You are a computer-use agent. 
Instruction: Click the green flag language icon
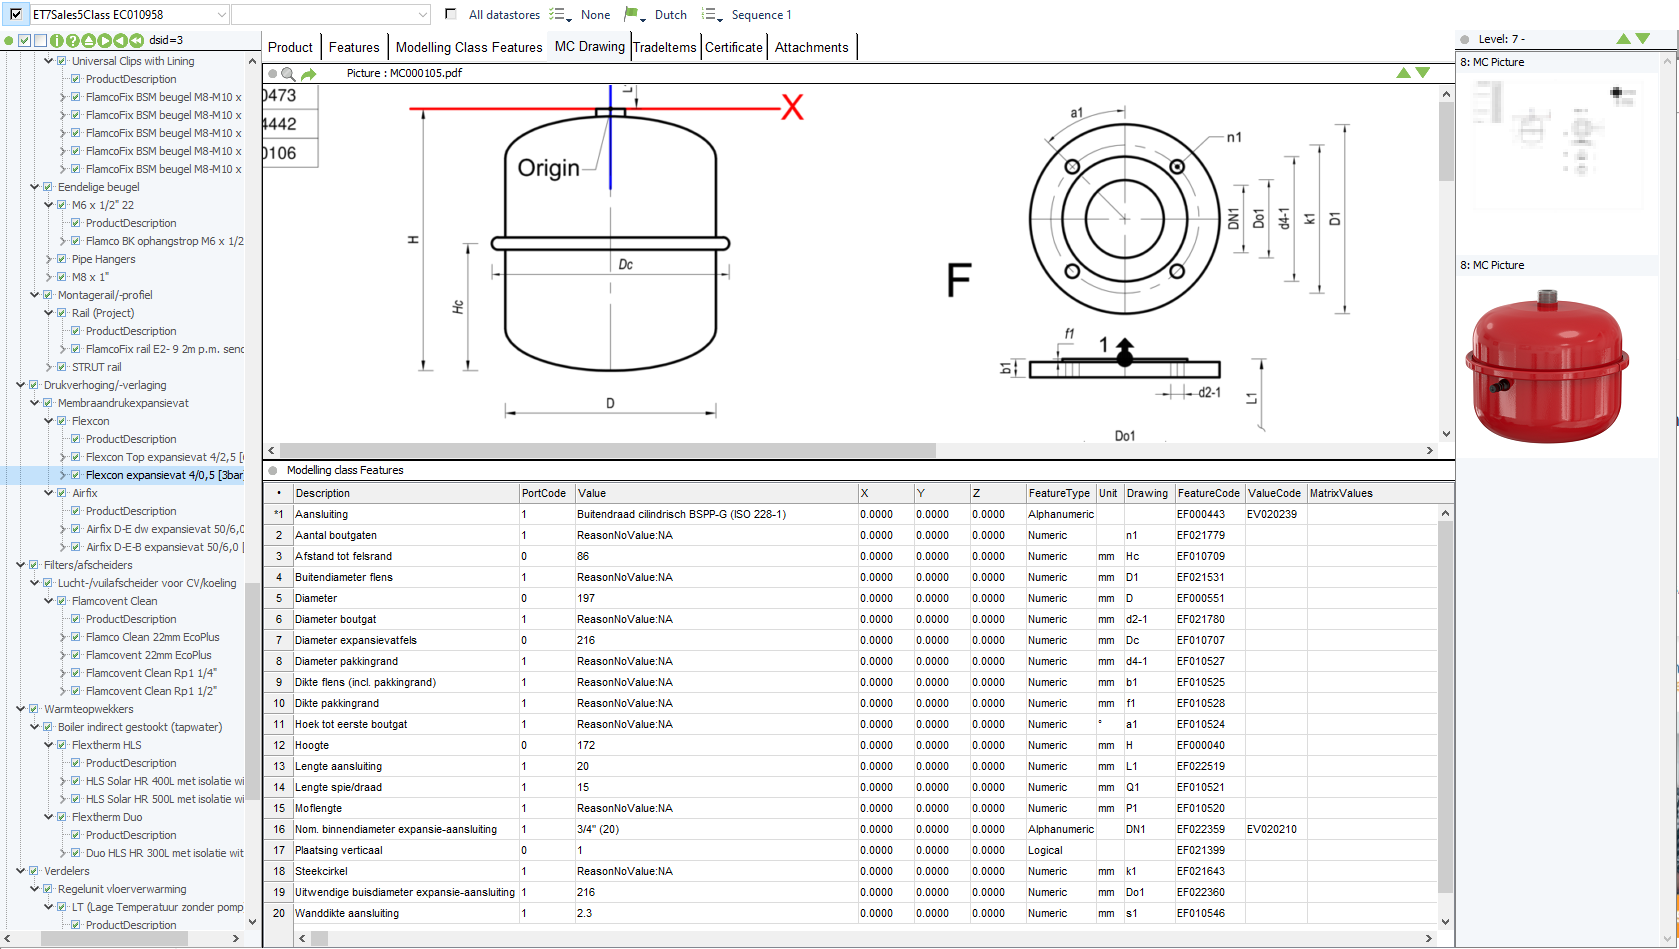pos(631,15)
